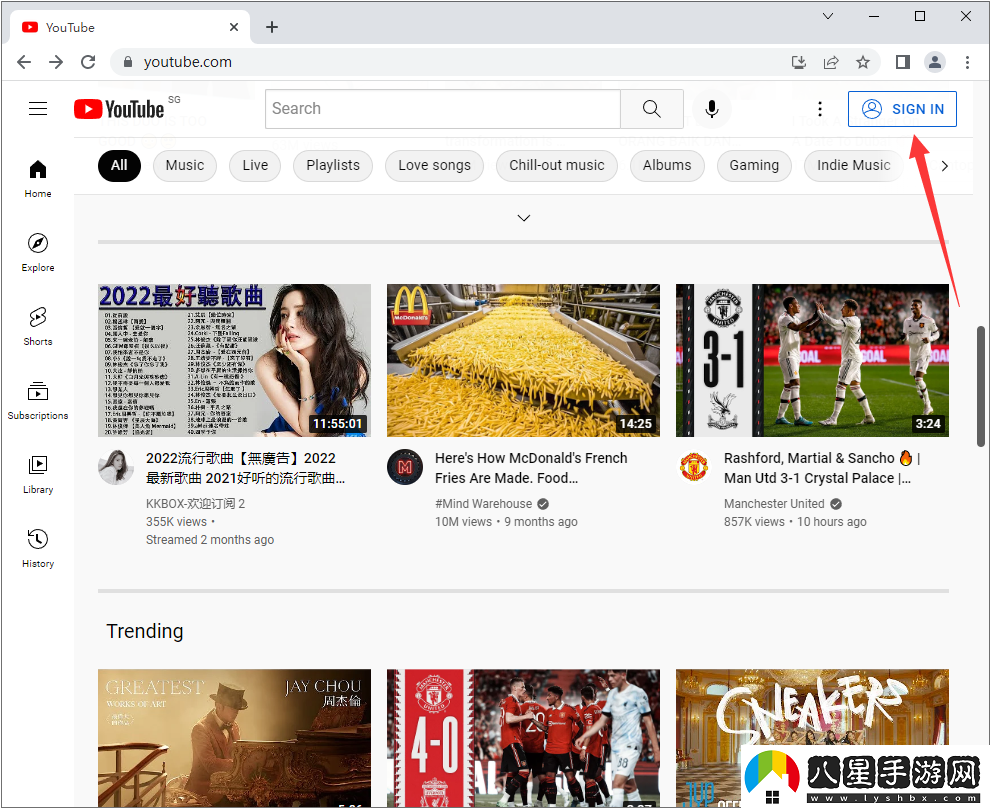Open the Explore section in the sidebar
991x809 pixels.
pos(37,251)
